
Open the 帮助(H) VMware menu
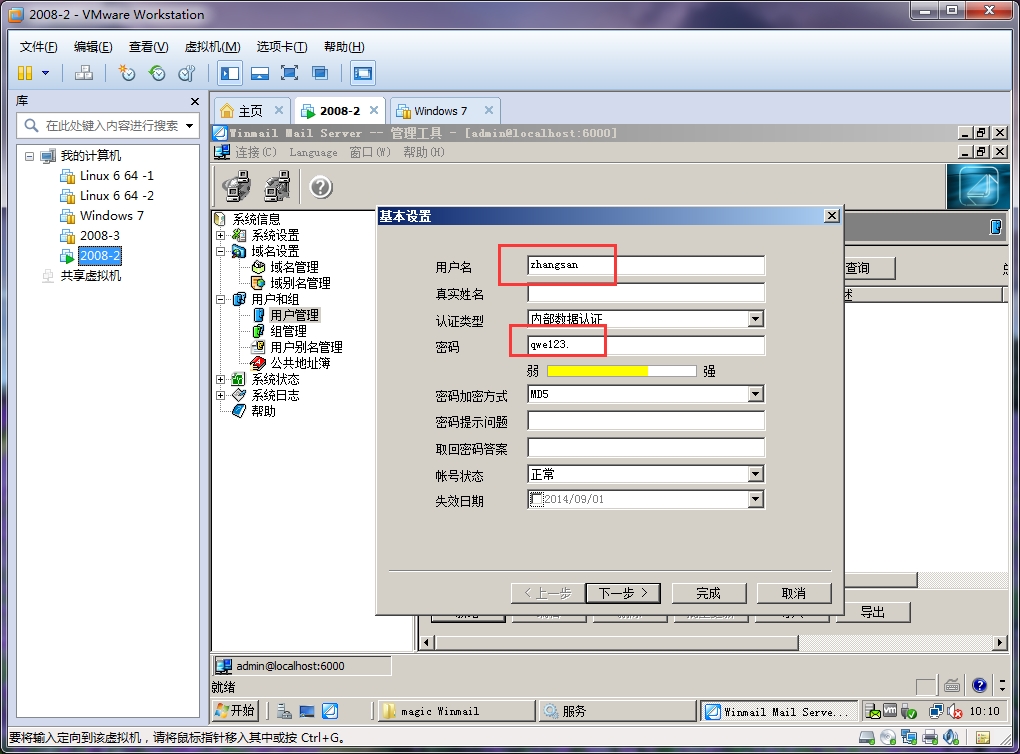click(x=344, y=47)
